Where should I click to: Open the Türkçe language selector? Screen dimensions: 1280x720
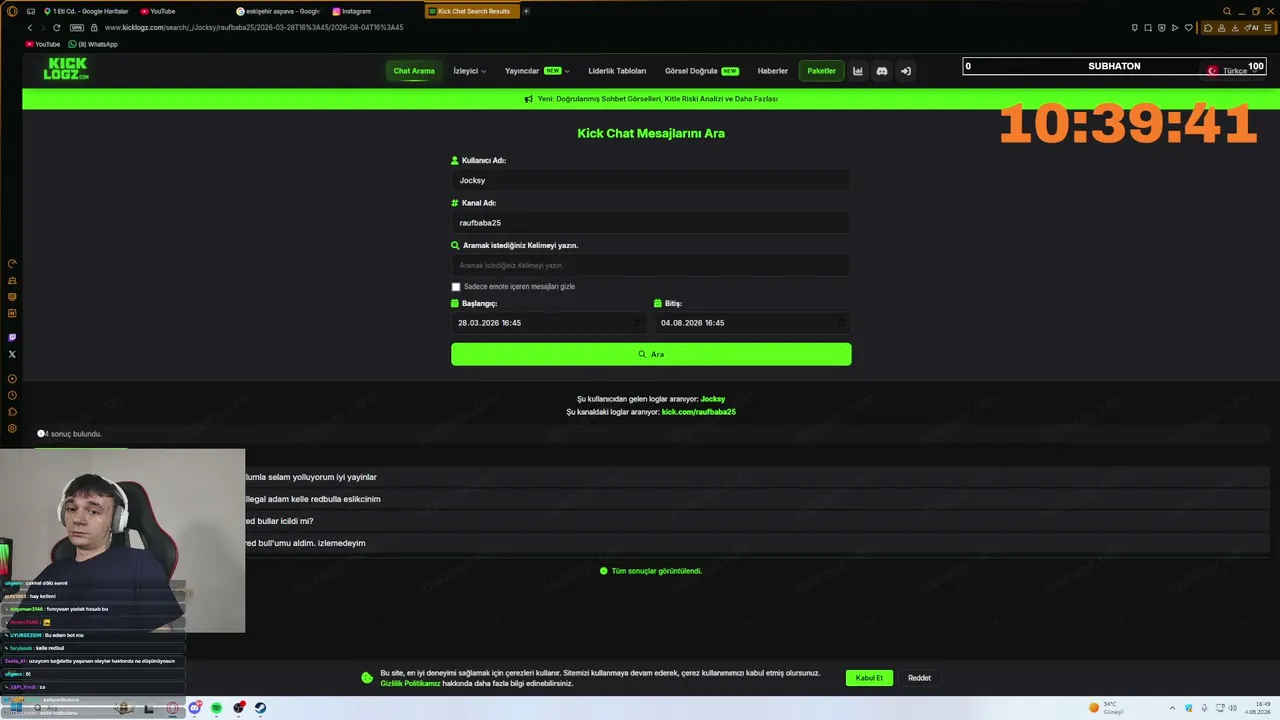[1234, 71]
